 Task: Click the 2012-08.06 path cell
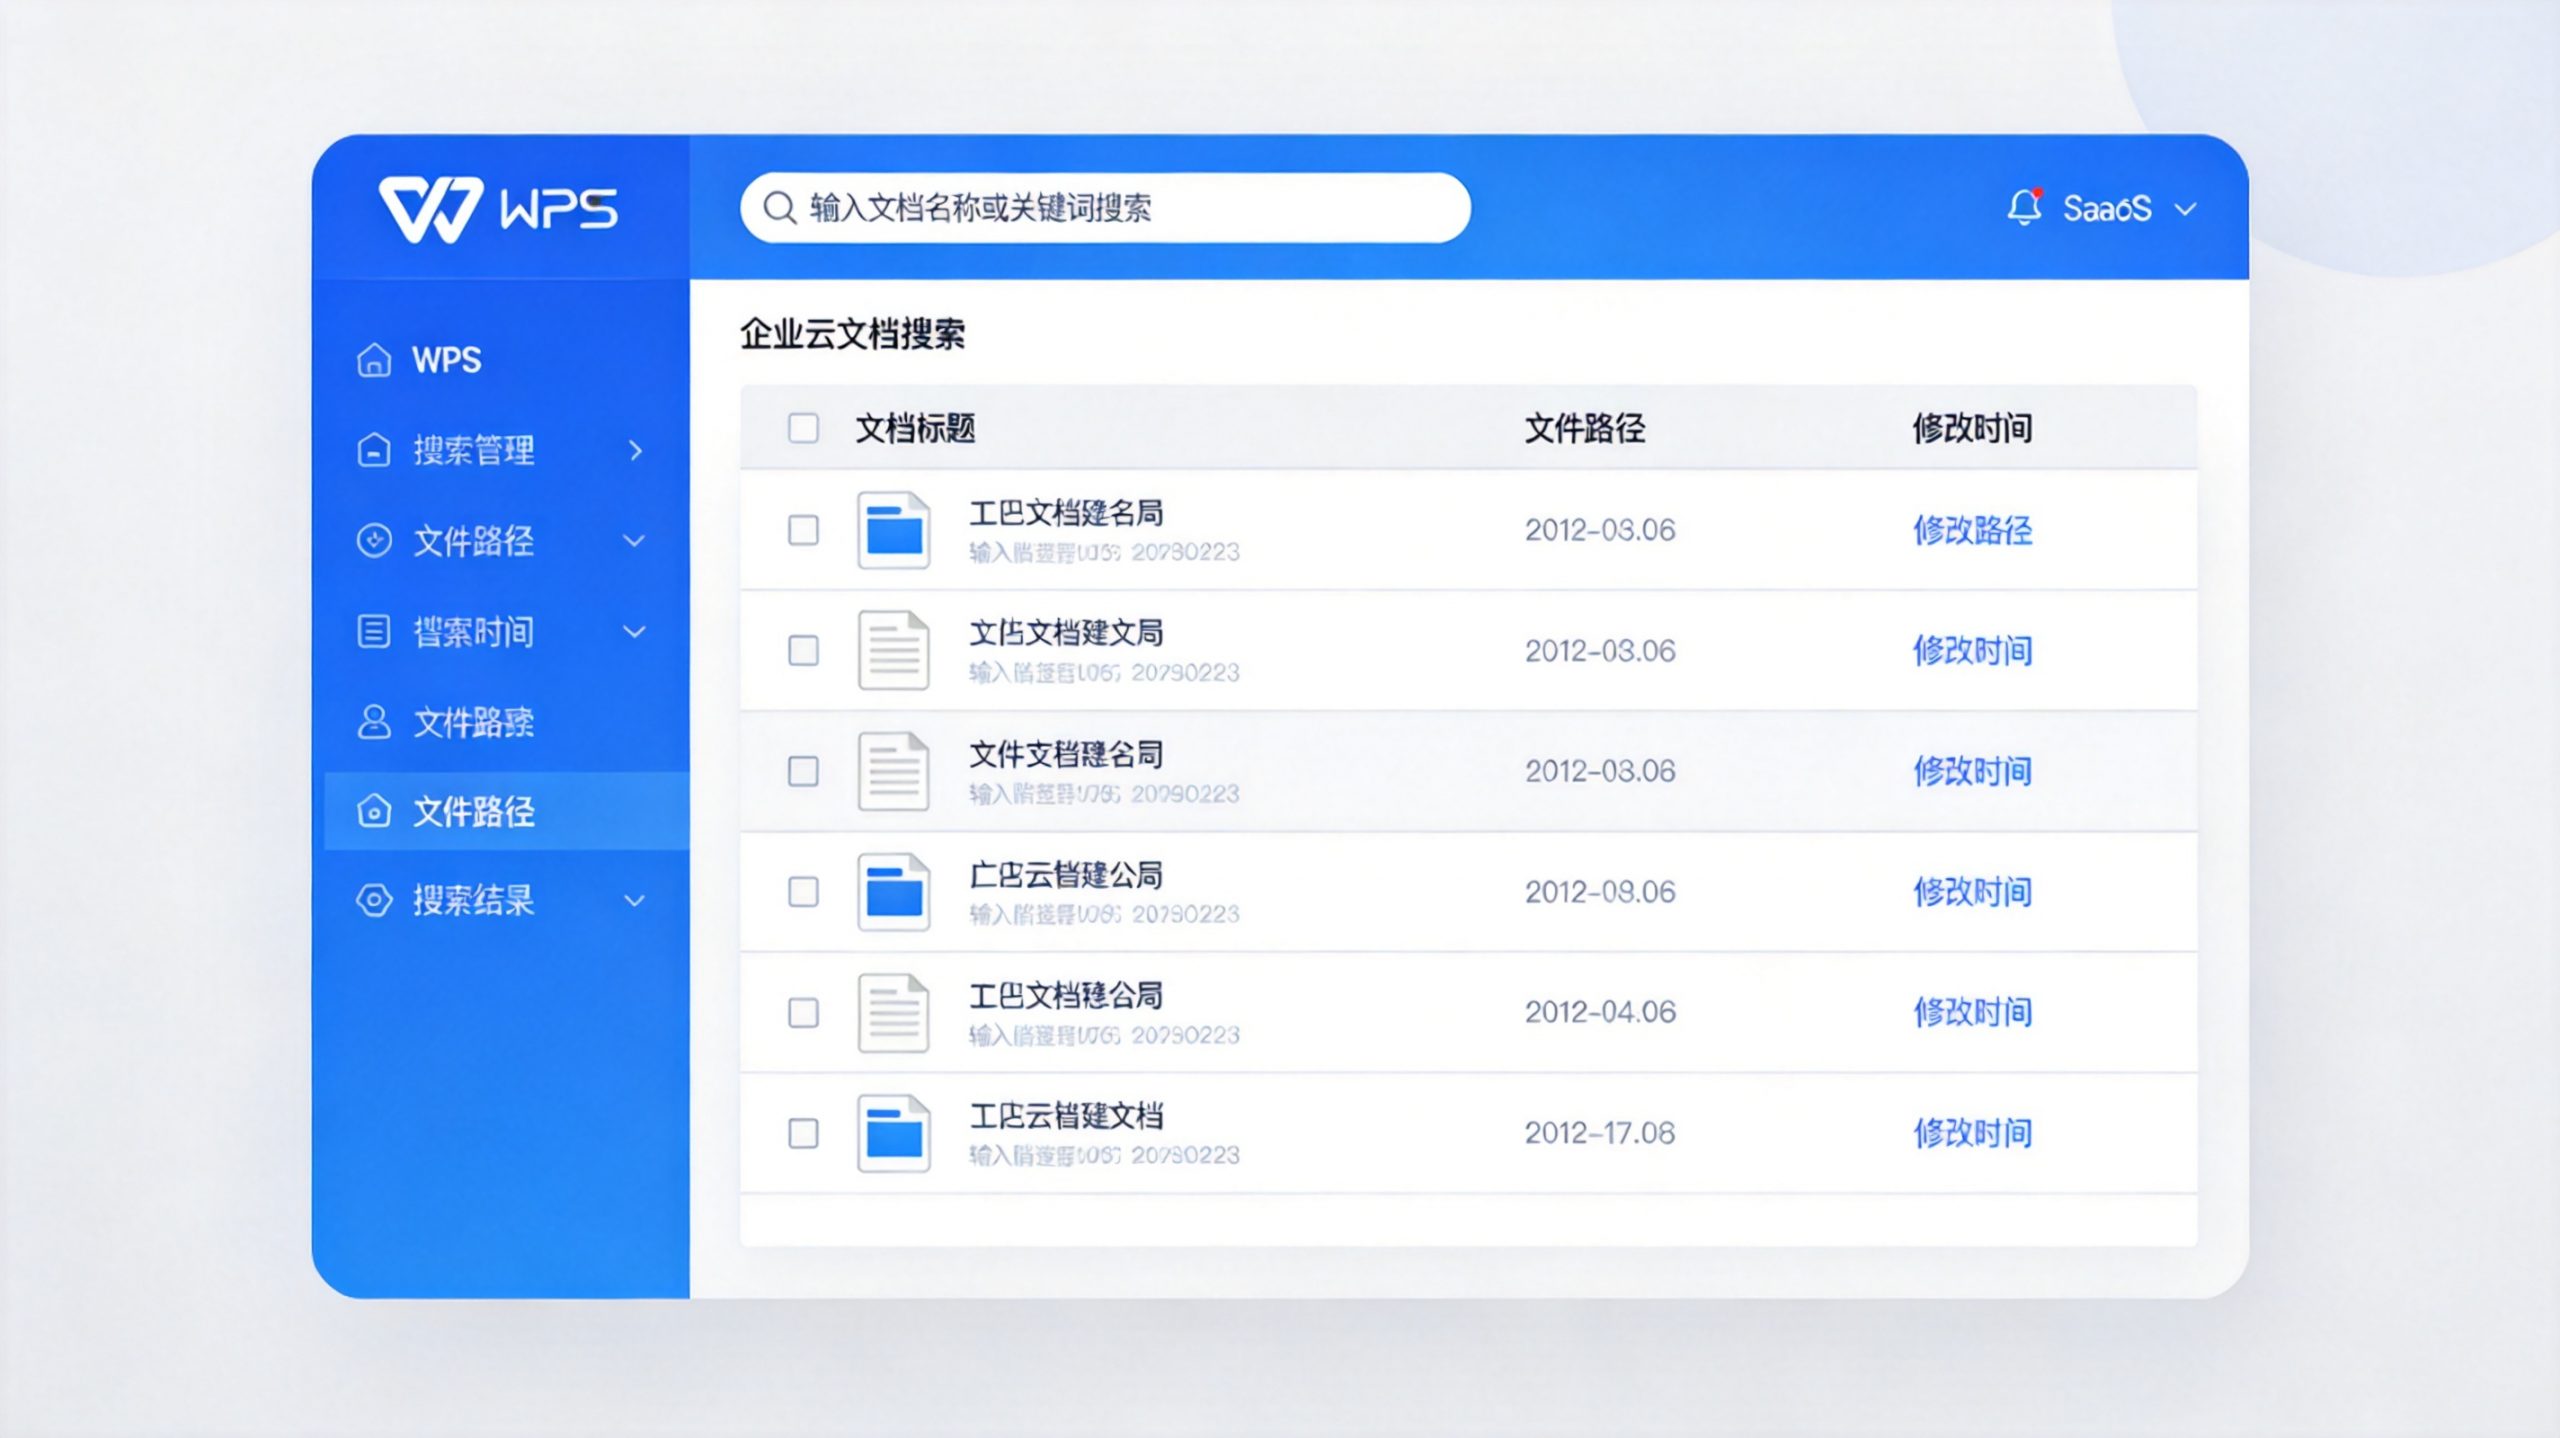tap(1599, 891)
